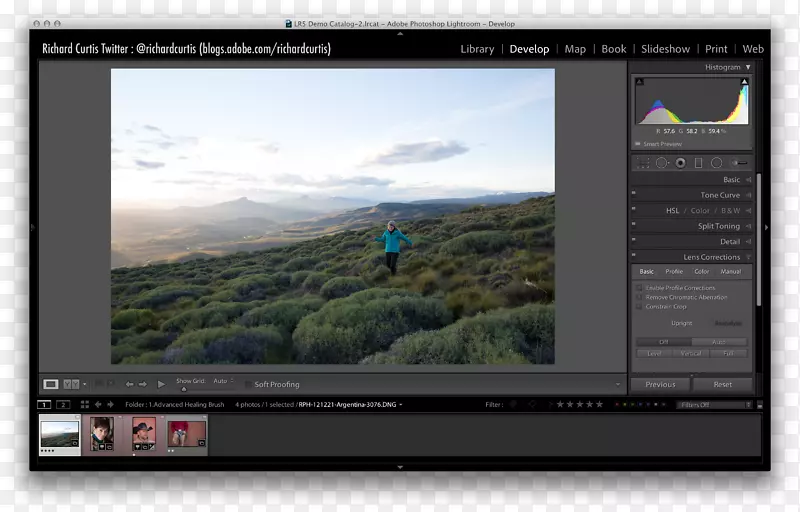Click the Reset button
The height and width of the screenshot is (512, 800).
pyautogui.click(x=722, y=385)
